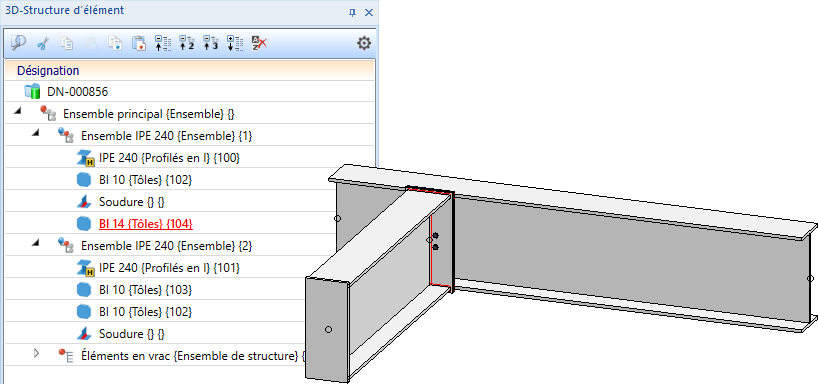This screenshot has height=384, width=818.
Task: Click the I-beam icon of item {101}
Action: 86,268
